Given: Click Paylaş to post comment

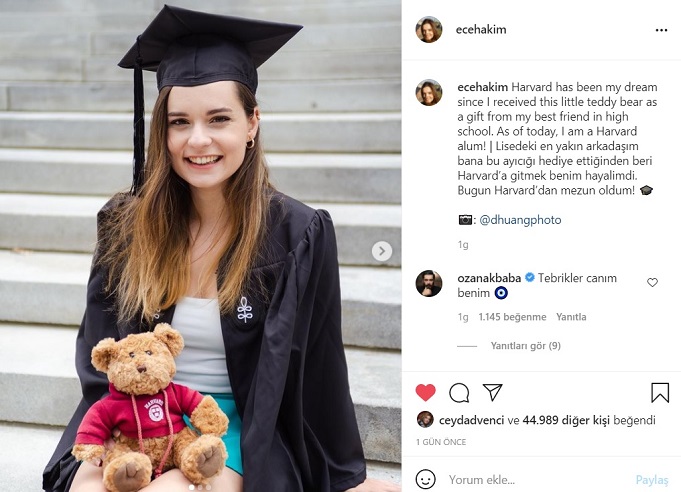Looking at the screenshot, I should click(651, 480).
